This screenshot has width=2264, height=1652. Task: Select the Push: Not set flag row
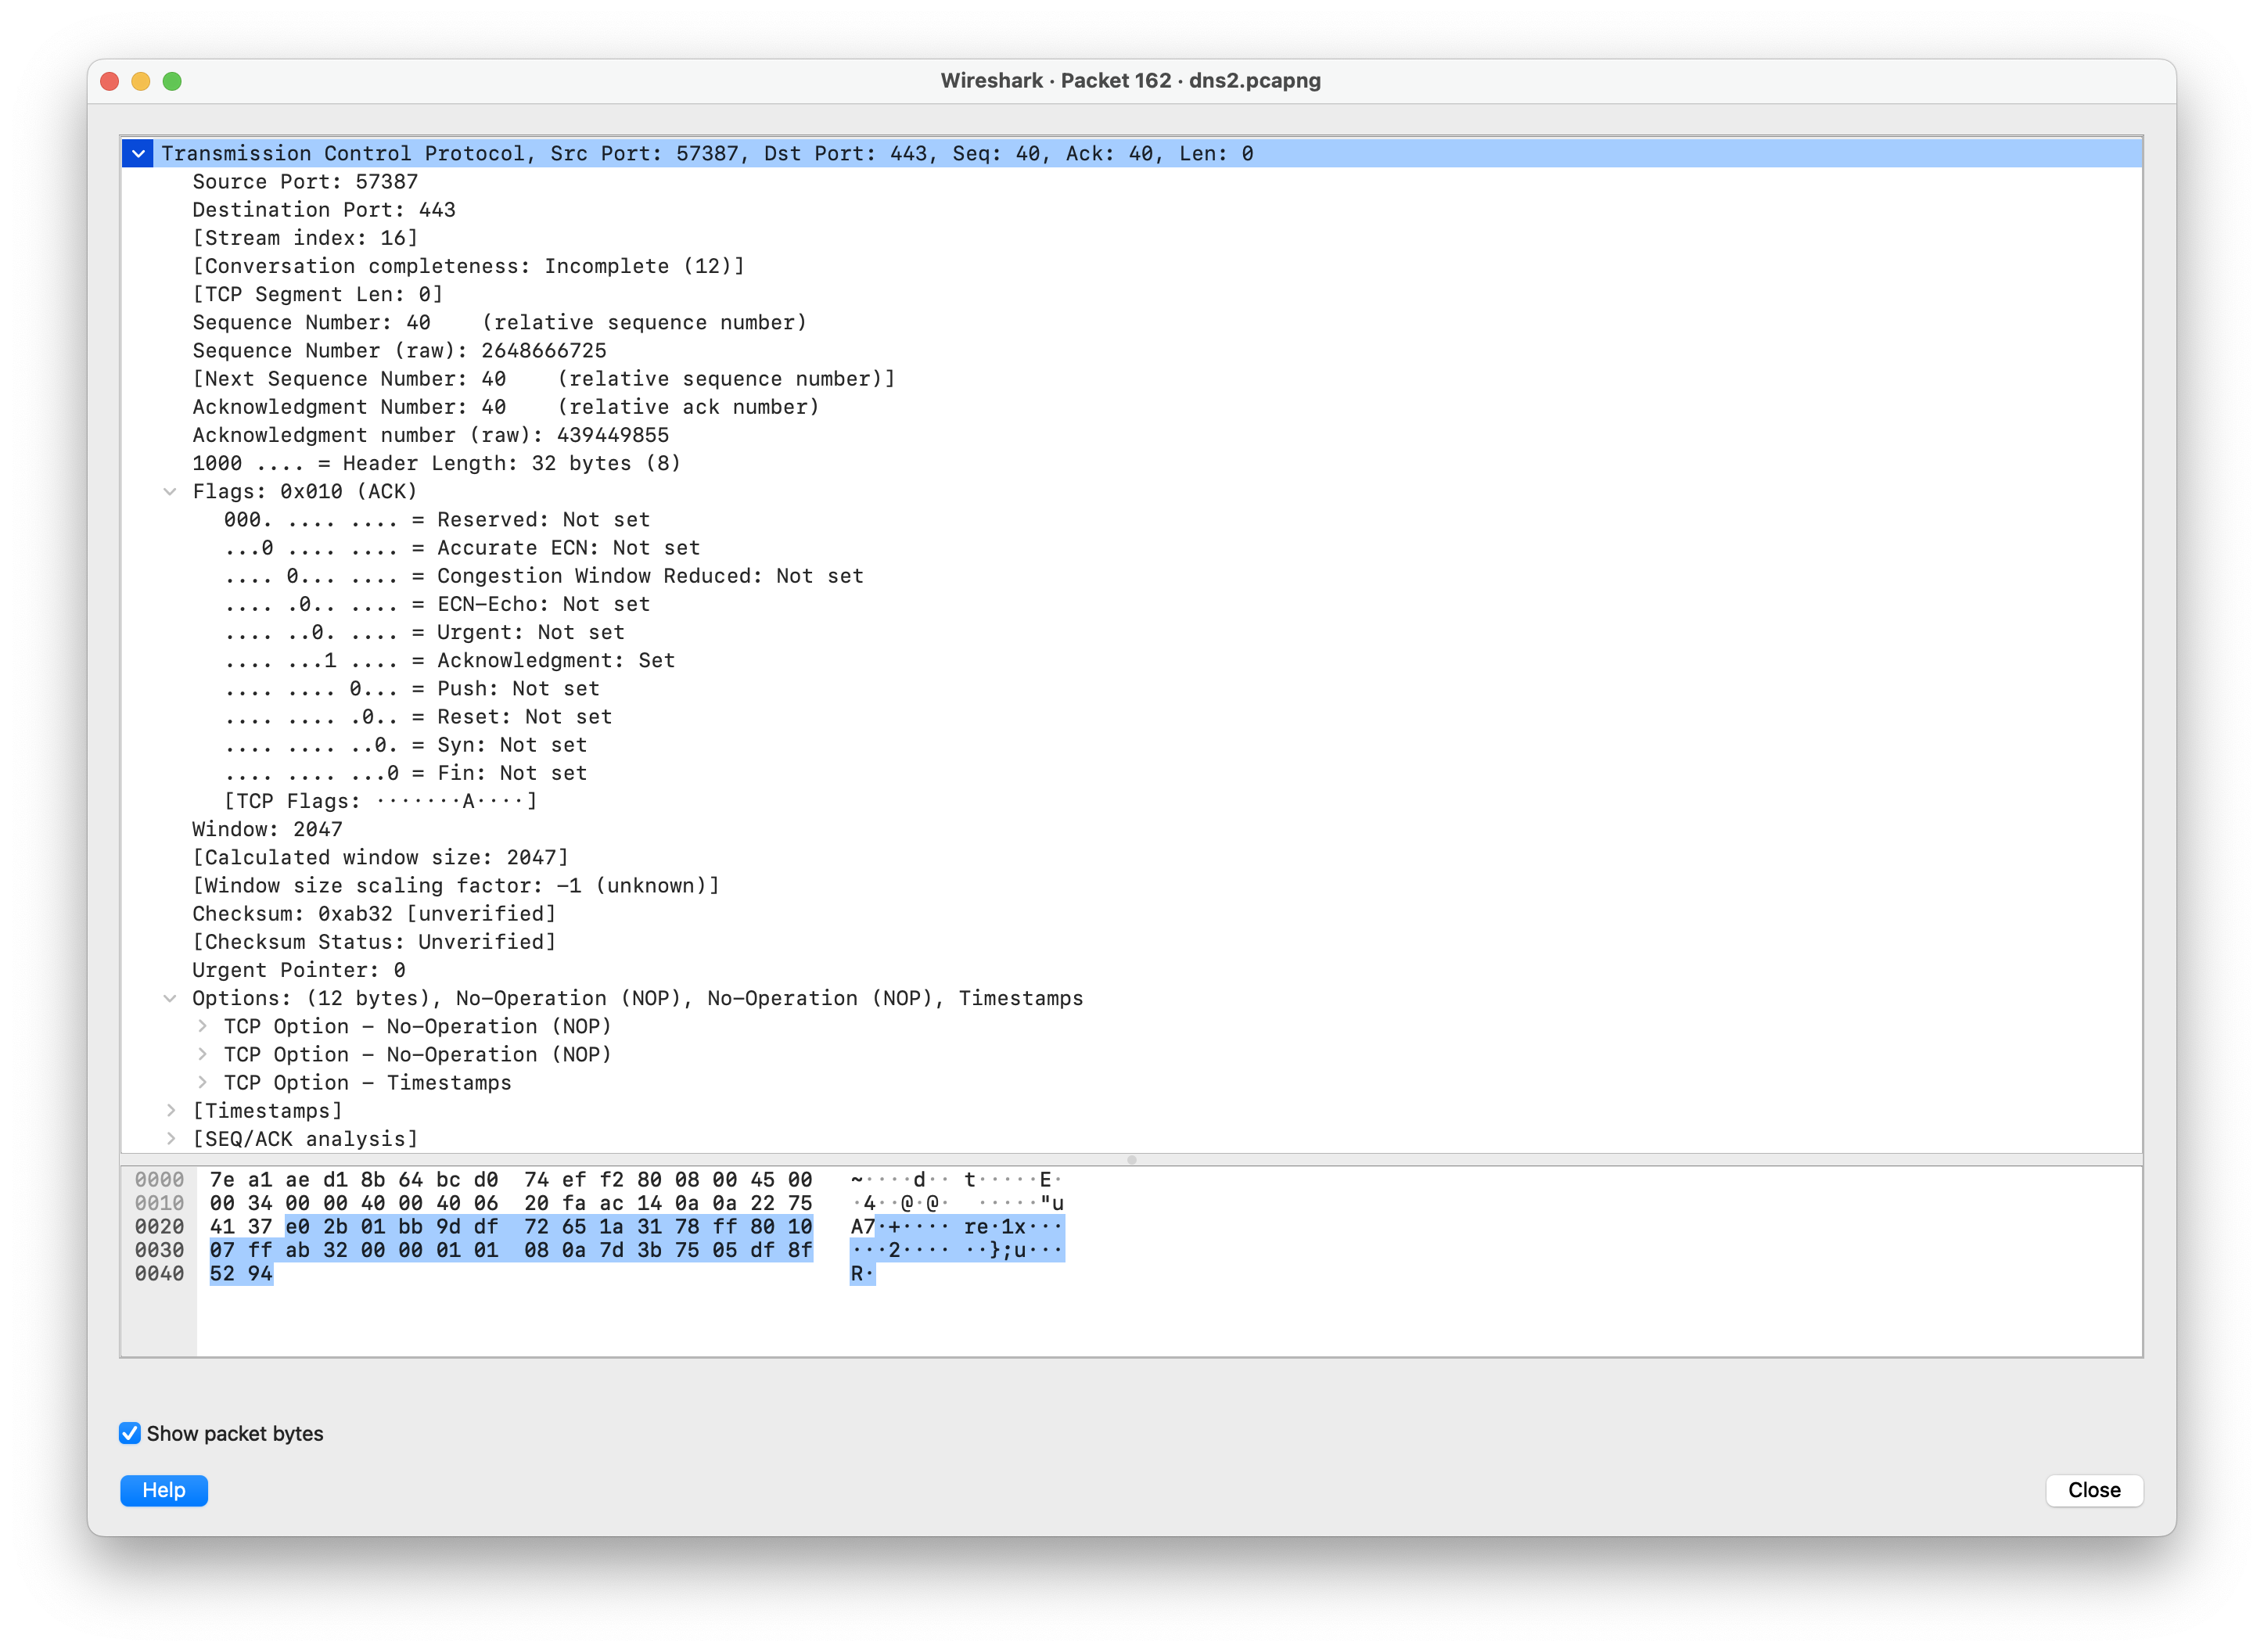pyautogui.click(x=1132, y=688)
